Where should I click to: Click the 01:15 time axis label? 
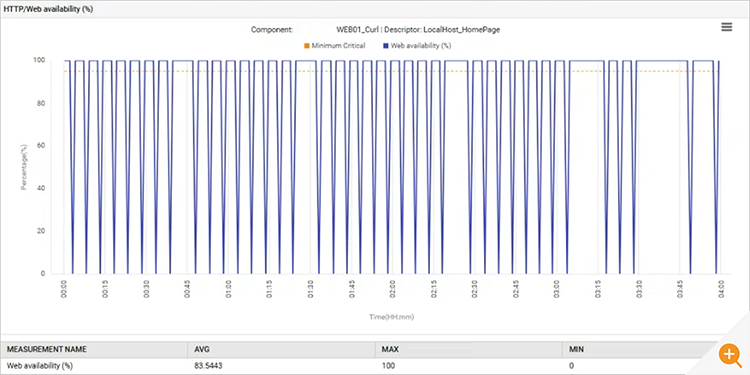(x=269, y=289)
